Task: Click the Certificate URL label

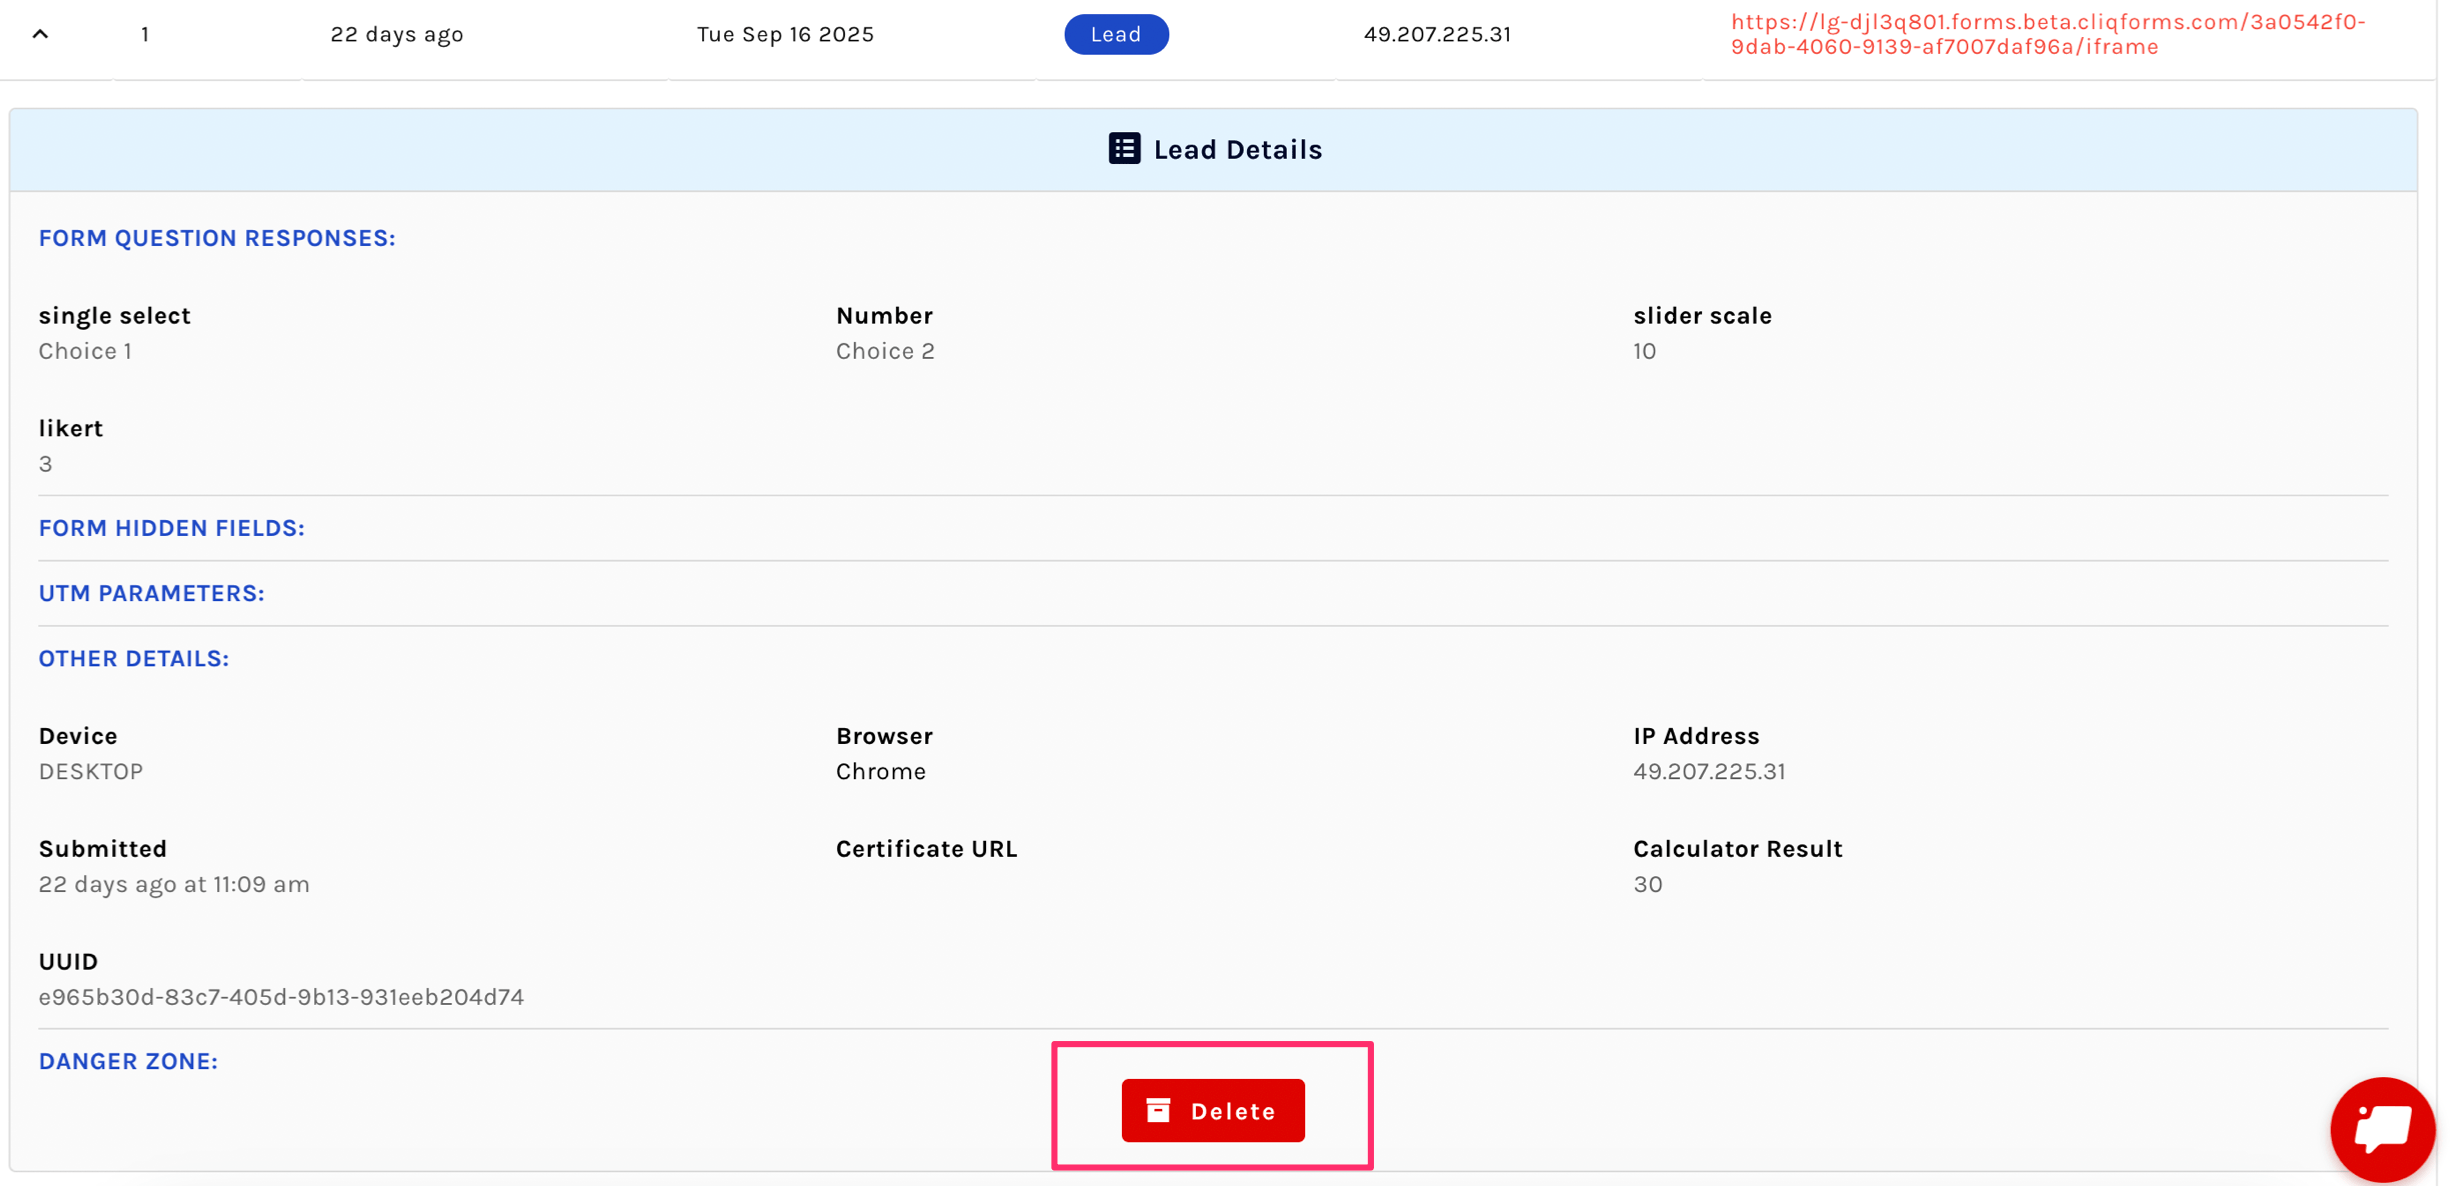Action: (x=926, y=848)
